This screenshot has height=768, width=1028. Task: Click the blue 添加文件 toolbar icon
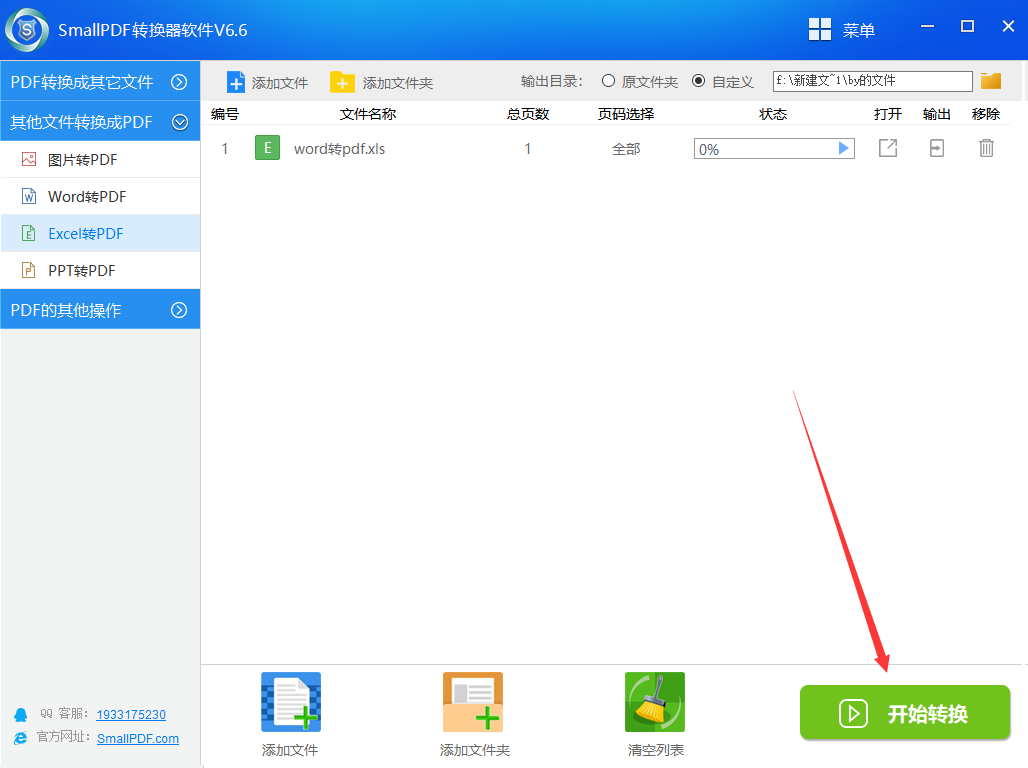point(236,83)
